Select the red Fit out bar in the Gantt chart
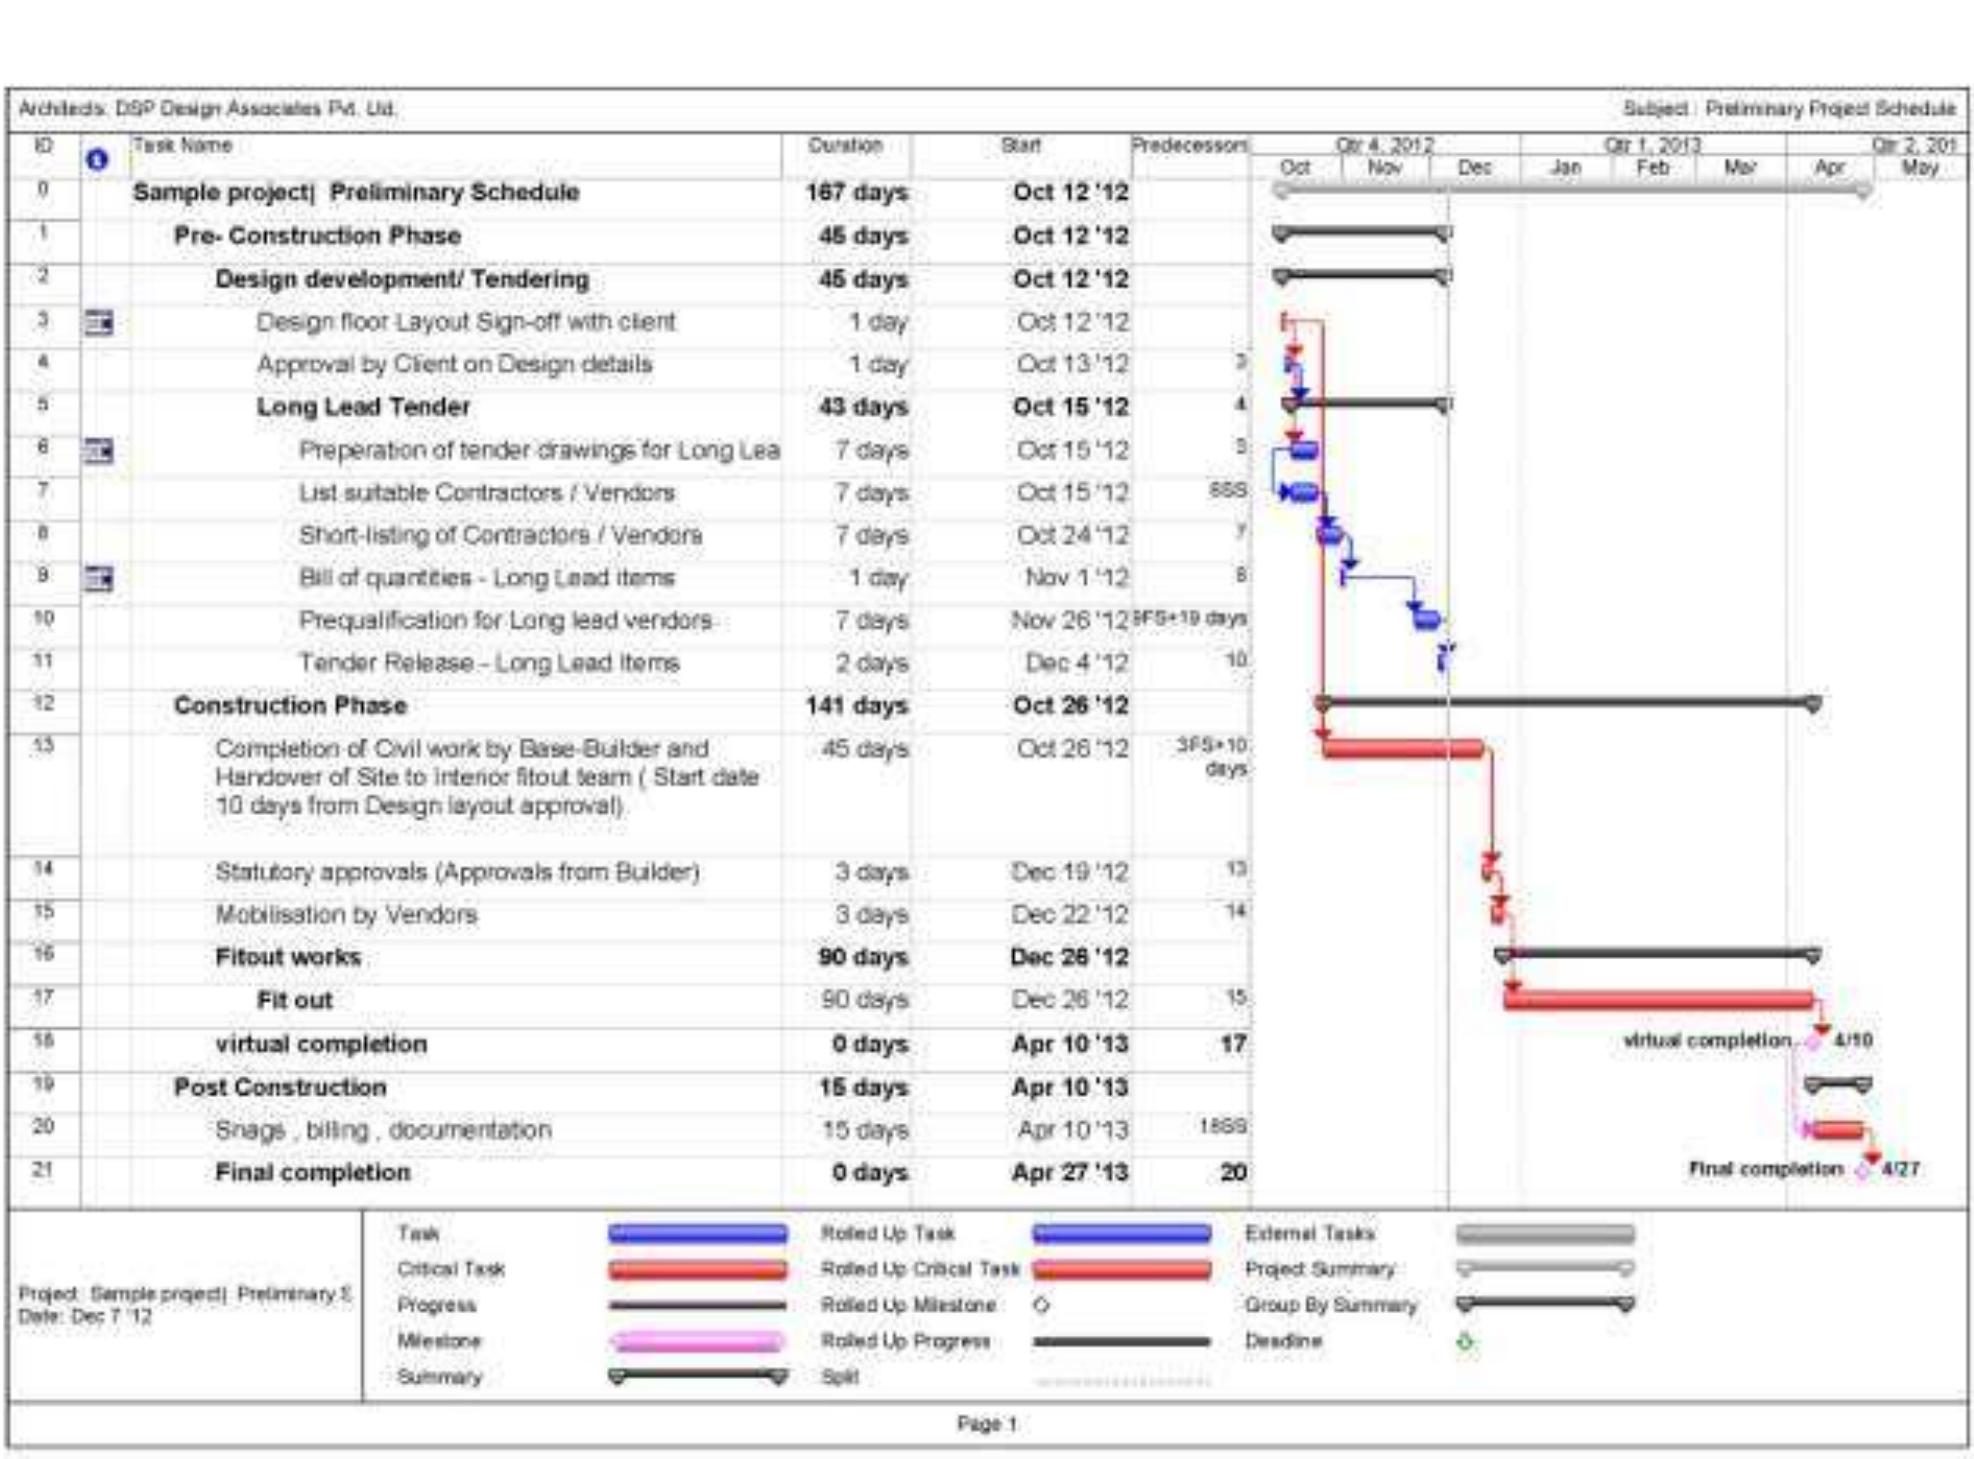 coord(1660,997)
